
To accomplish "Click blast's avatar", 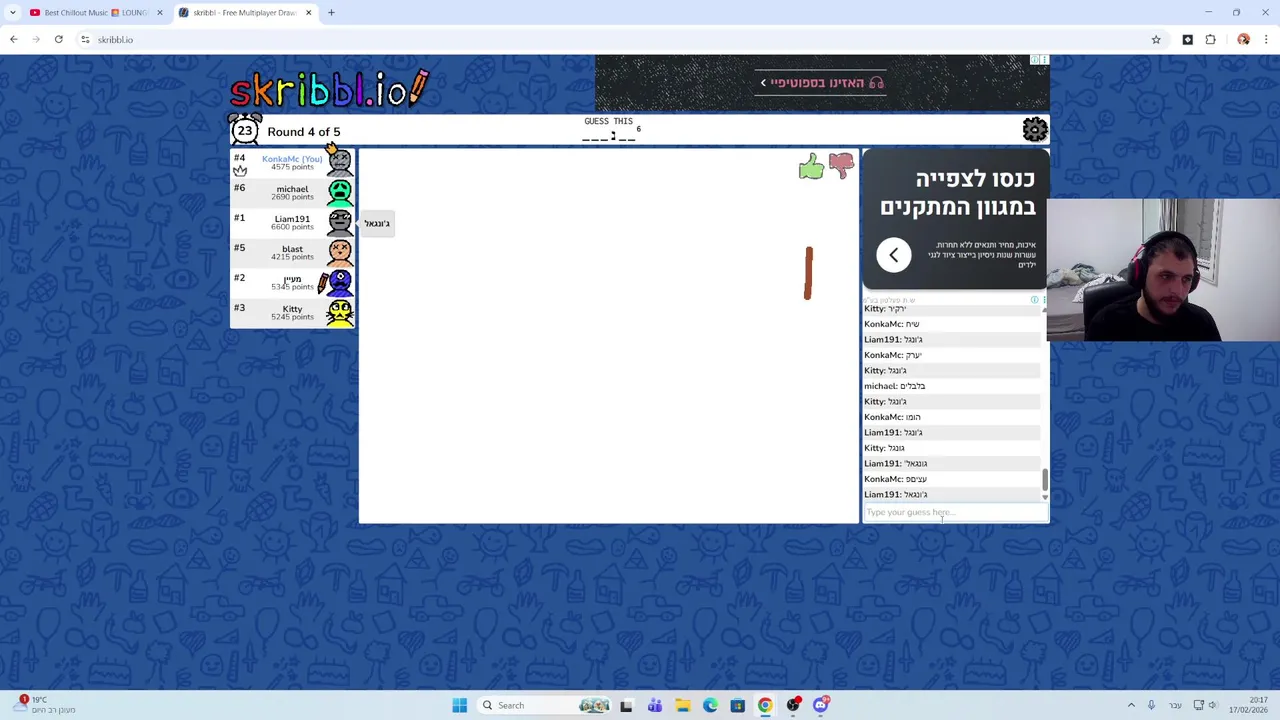I will pyautogui.click(x=340, y=252).
